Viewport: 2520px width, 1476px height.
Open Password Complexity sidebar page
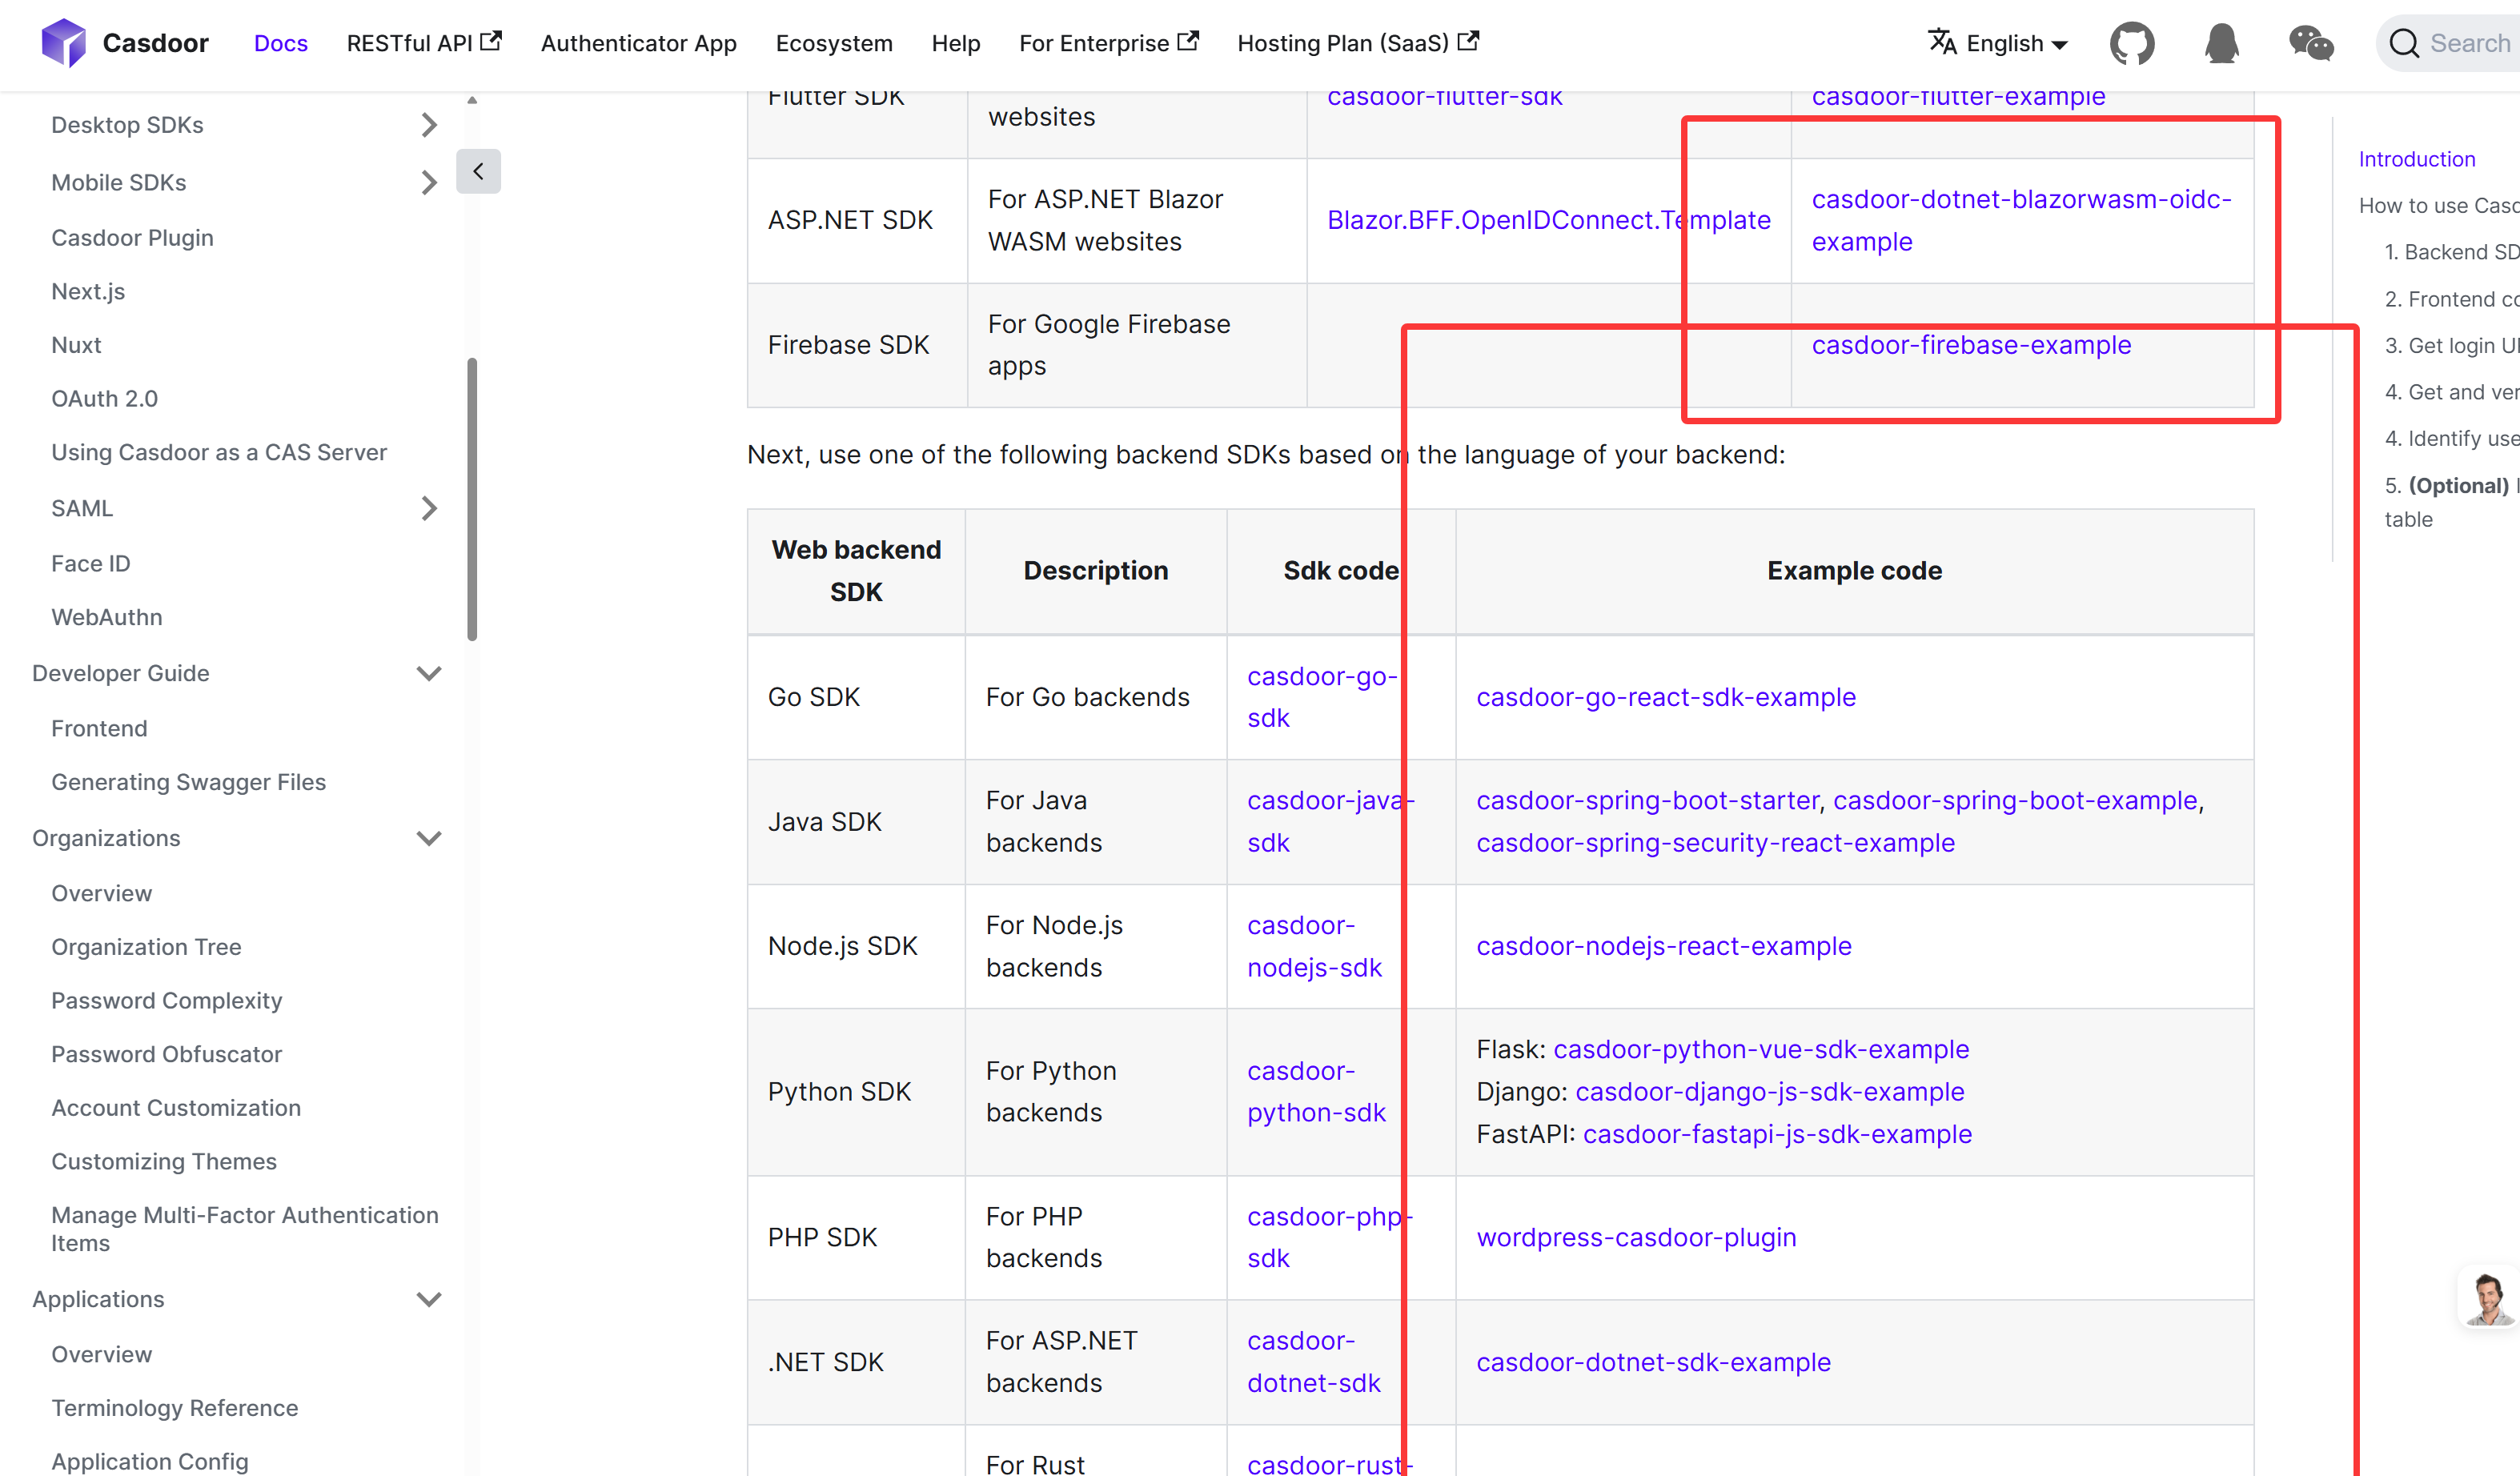coord(166,1000)
